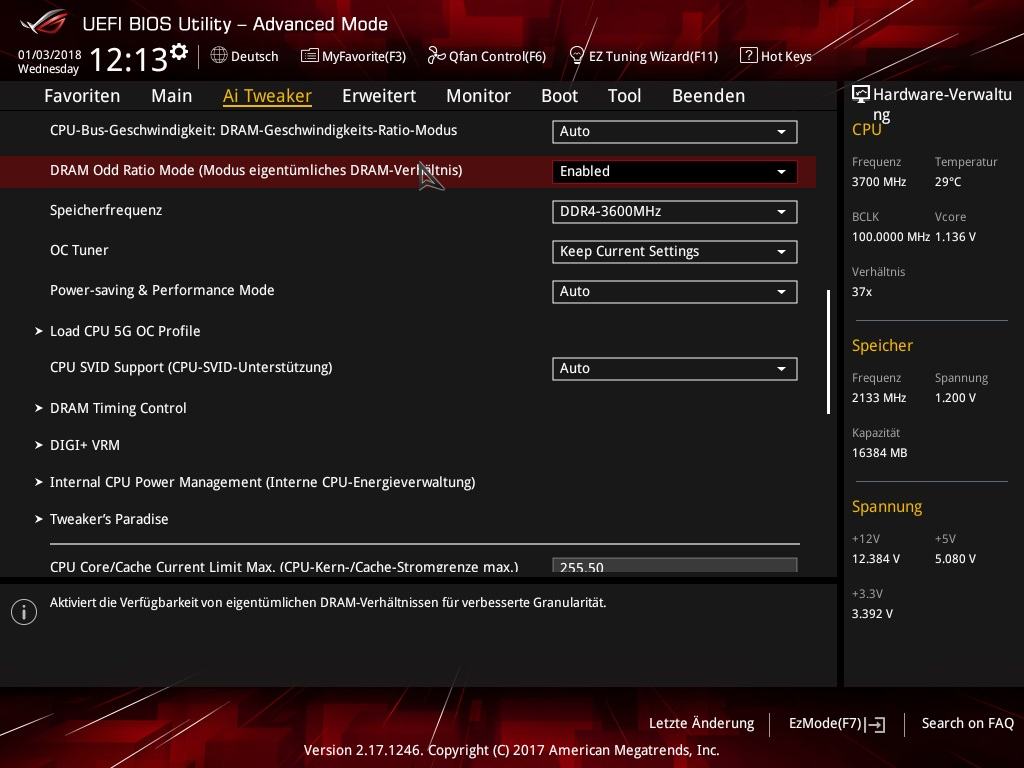This screenshot has height=768, width=1024.
Task: Select the OC Tuner label
Action: pos(79,250)
